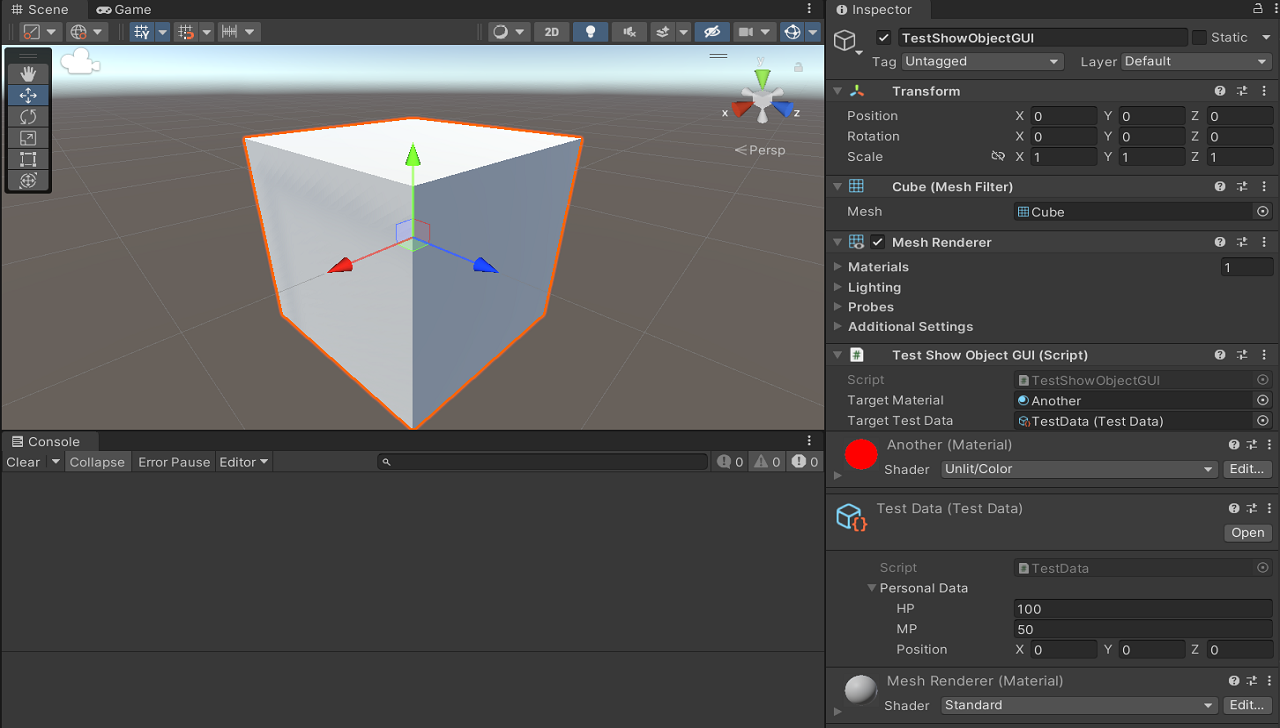
Task: Select the Rect transform tool
Action: [x=28, y=159]
